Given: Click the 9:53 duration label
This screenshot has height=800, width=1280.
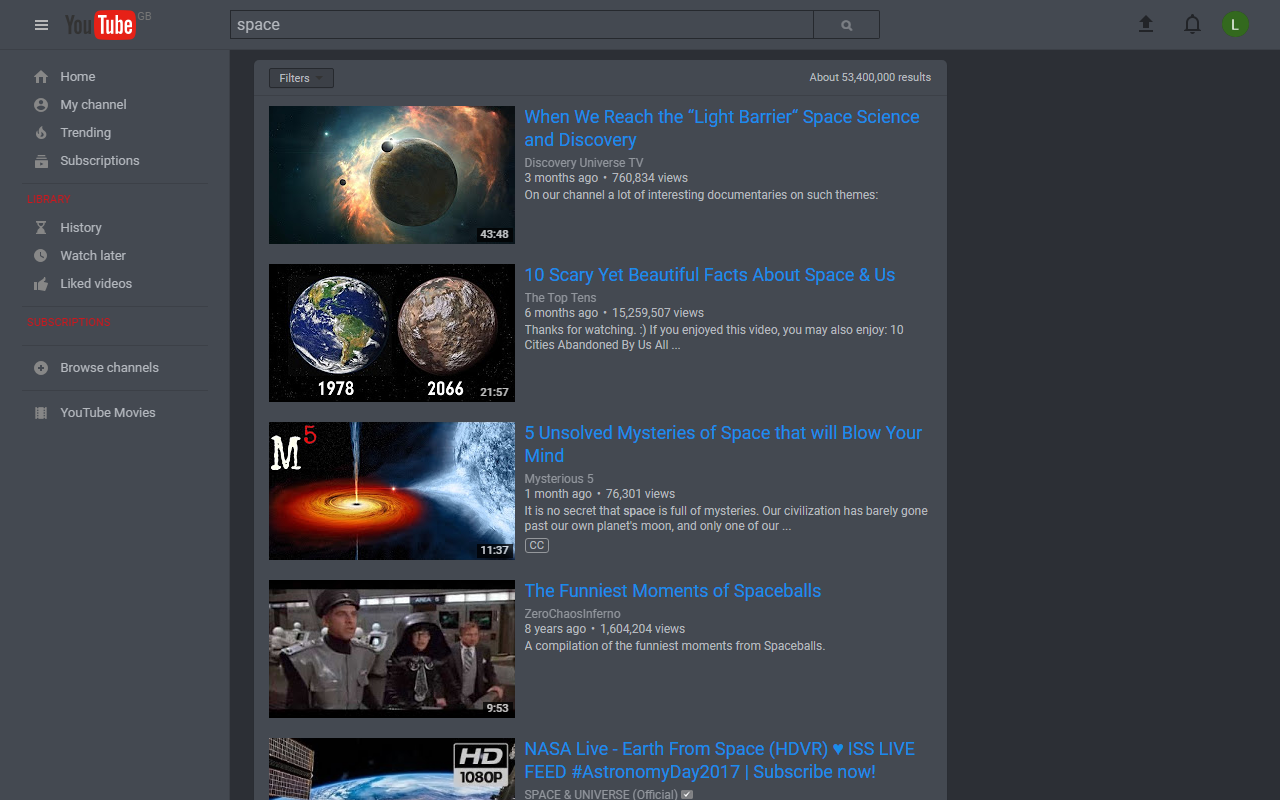Looking at the screenshot, I should 497,708.
